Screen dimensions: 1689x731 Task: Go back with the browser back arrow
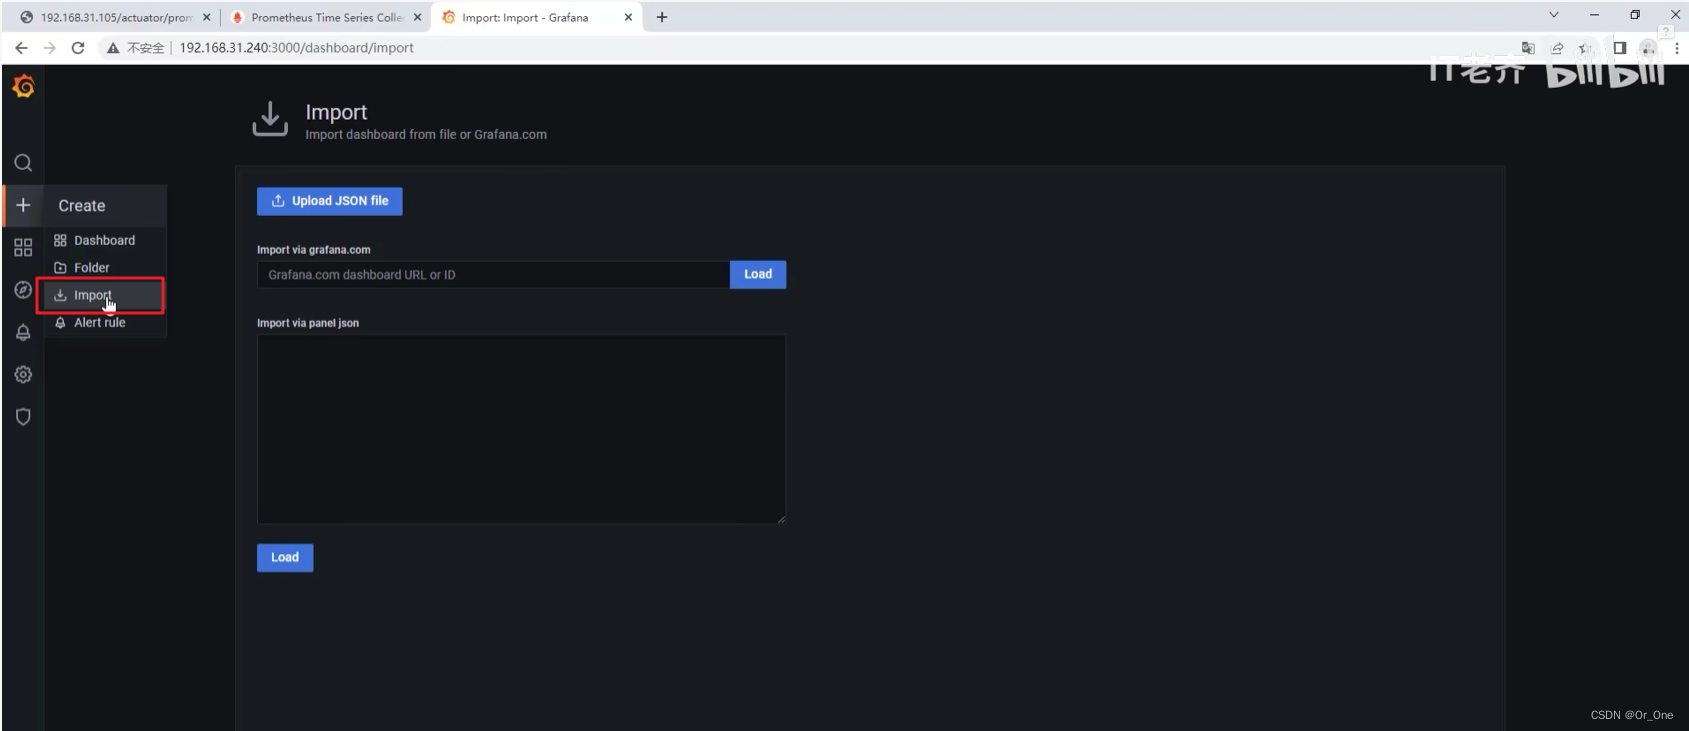(x=21, y=48)
